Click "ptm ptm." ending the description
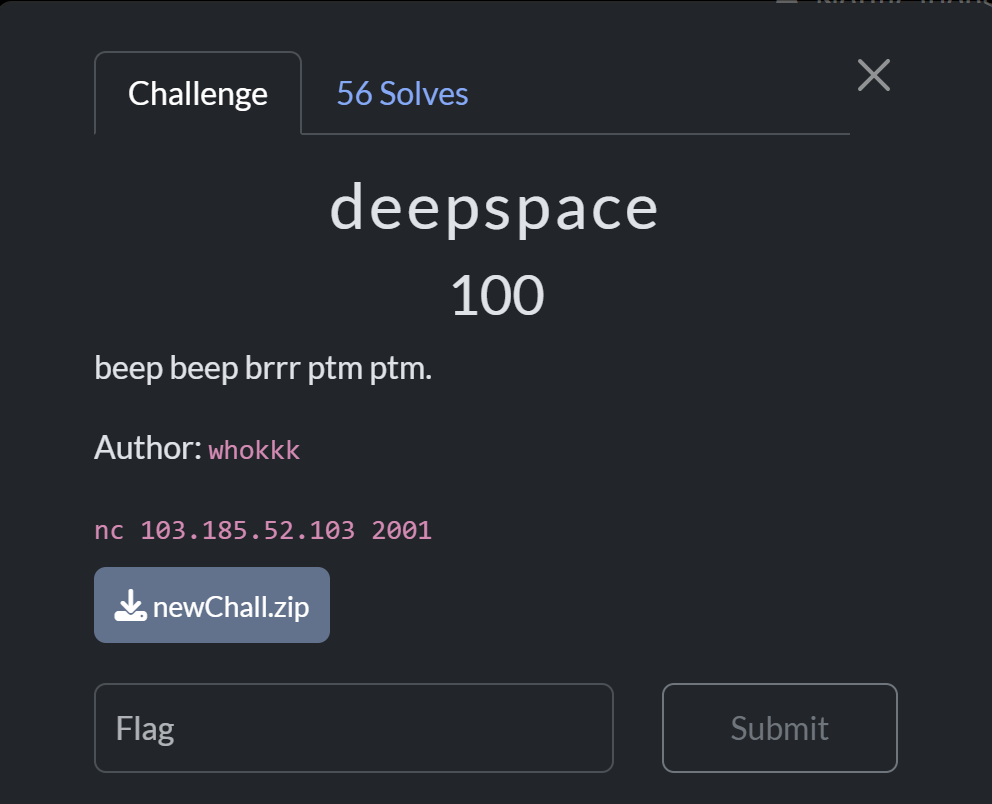 [x=370, y=369]
